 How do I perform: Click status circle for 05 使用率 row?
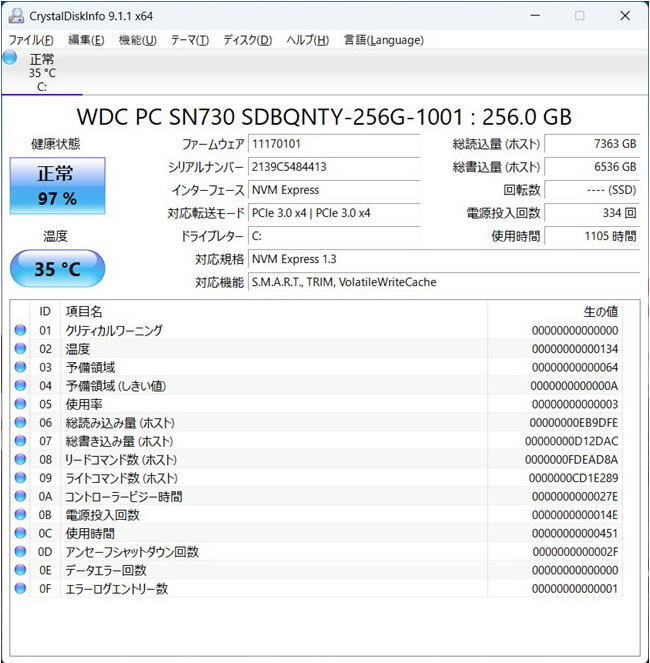click(20, 404)
